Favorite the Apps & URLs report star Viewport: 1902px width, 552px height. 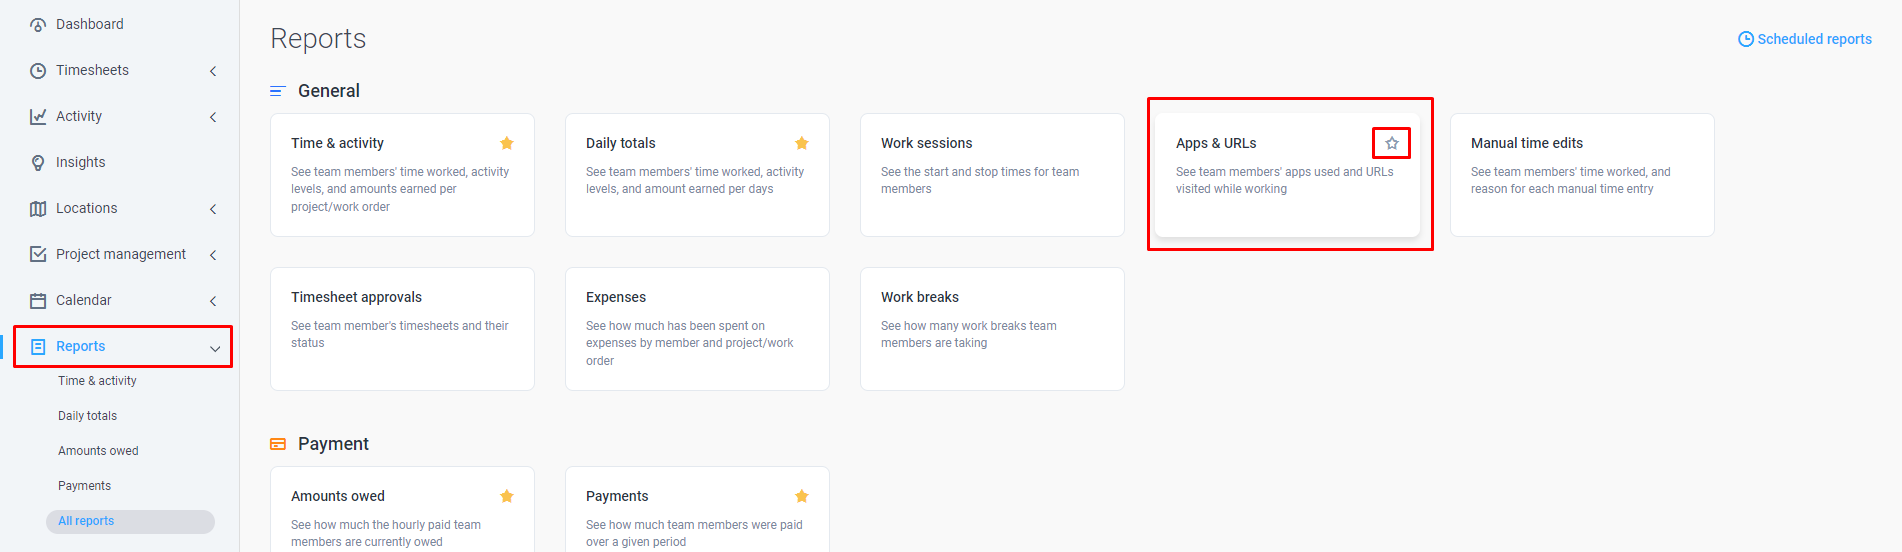1392,143
